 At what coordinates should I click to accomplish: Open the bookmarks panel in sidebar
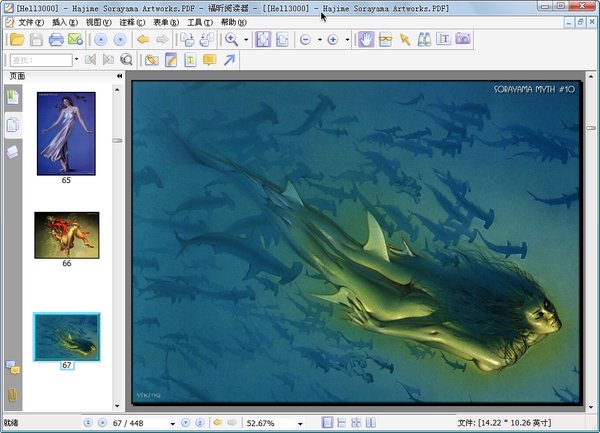pyautogui.click(x=12, y=96)
